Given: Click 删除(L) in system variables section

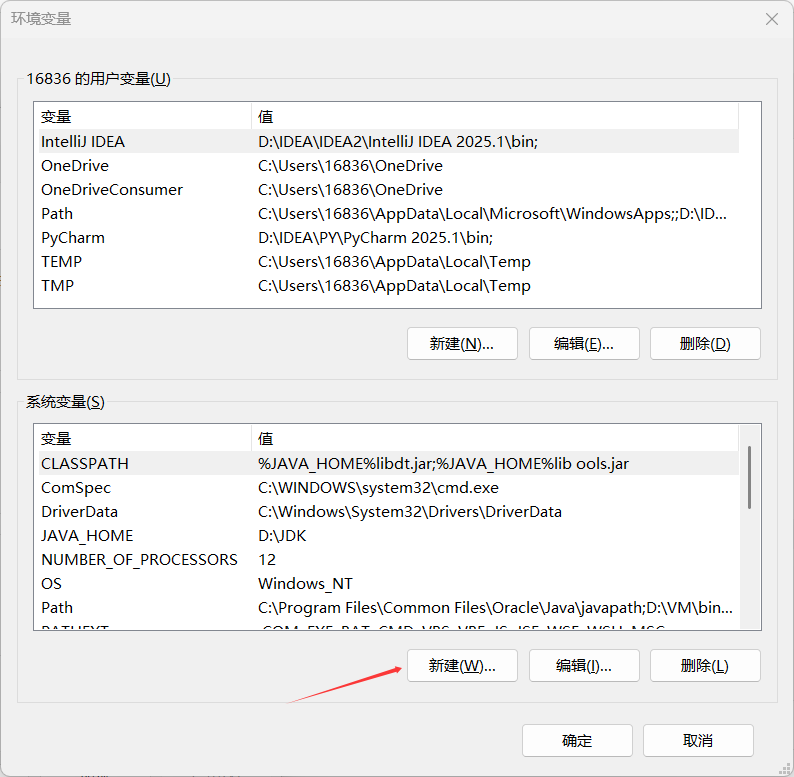Looking at the screenshot, I should [705, 665].
